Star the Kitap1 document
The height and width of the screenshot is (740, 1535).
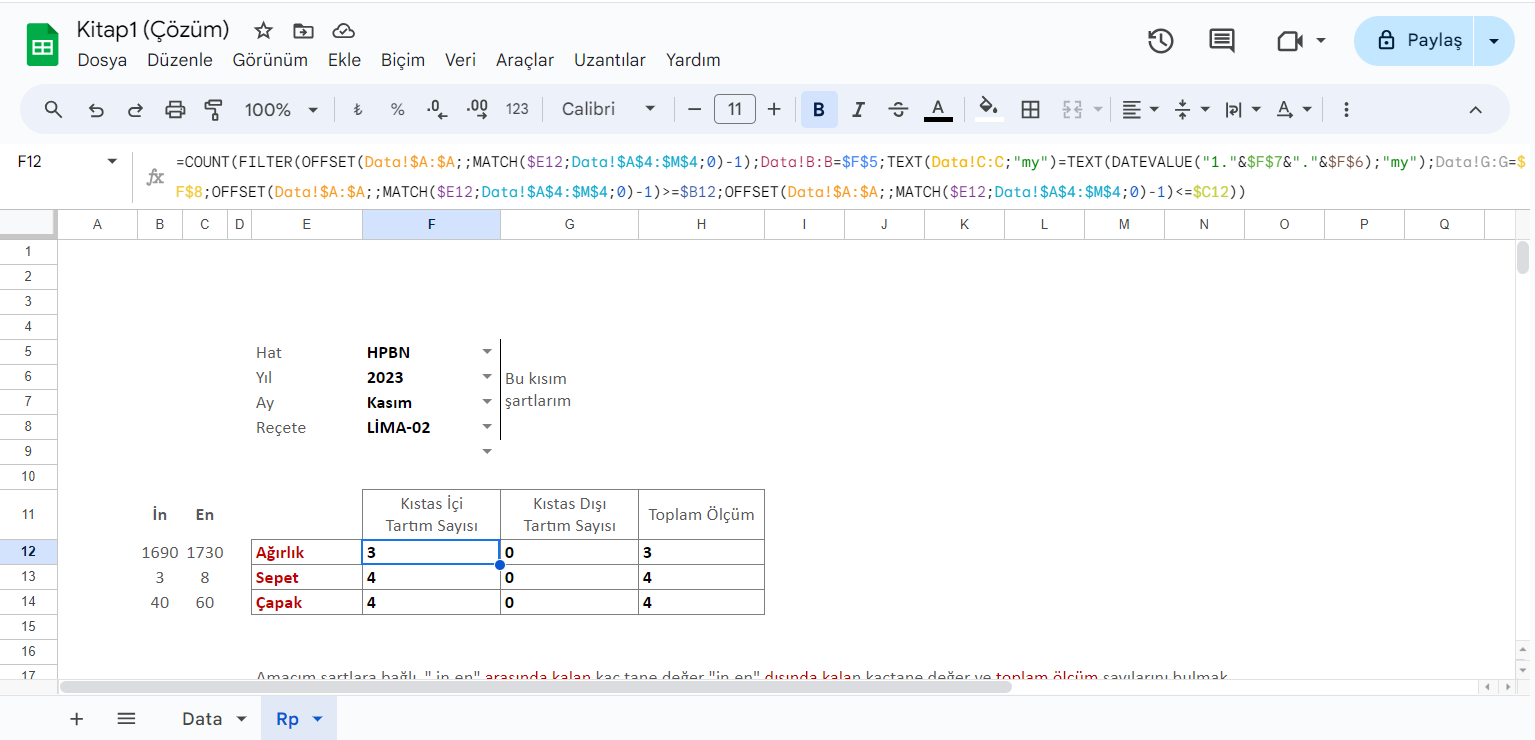tap(263, 30)
